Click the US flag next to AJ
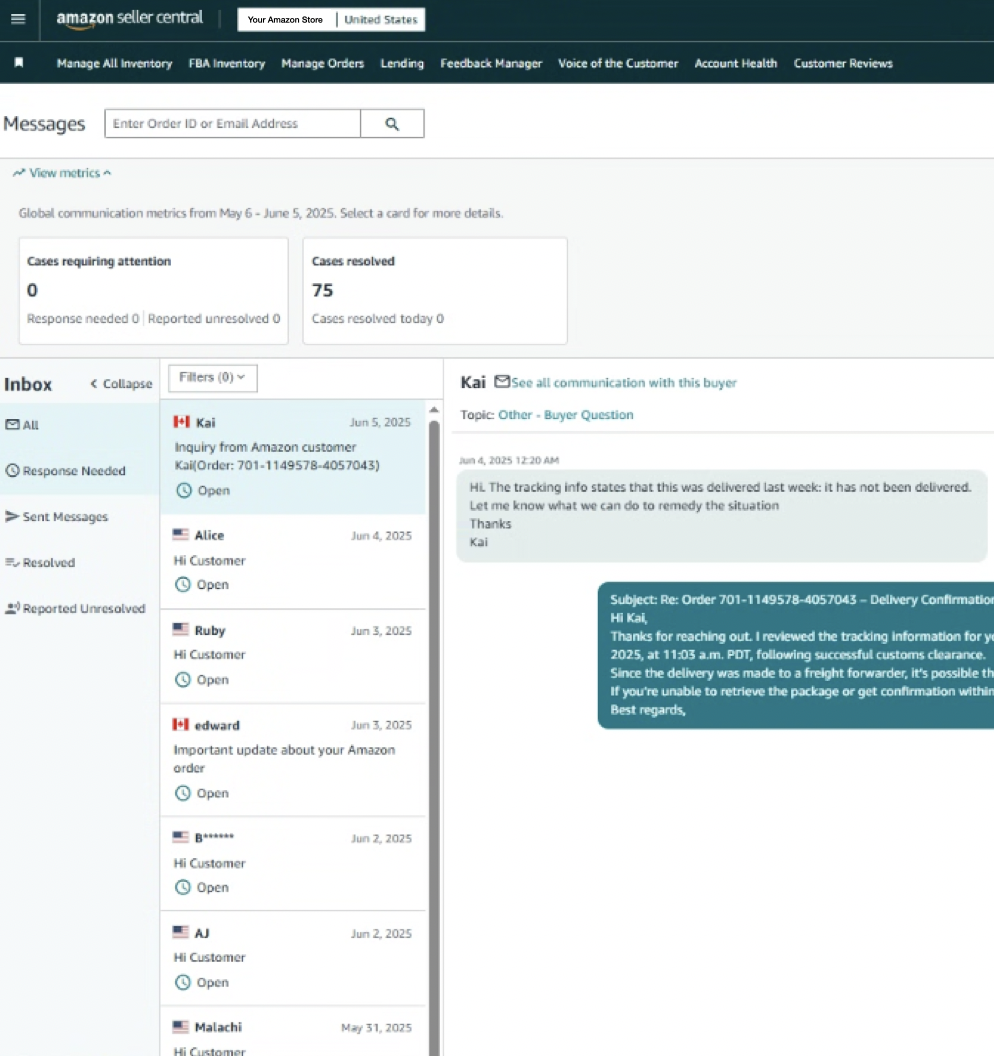The width and height of the screenshot is (994, 1056). 180,931
